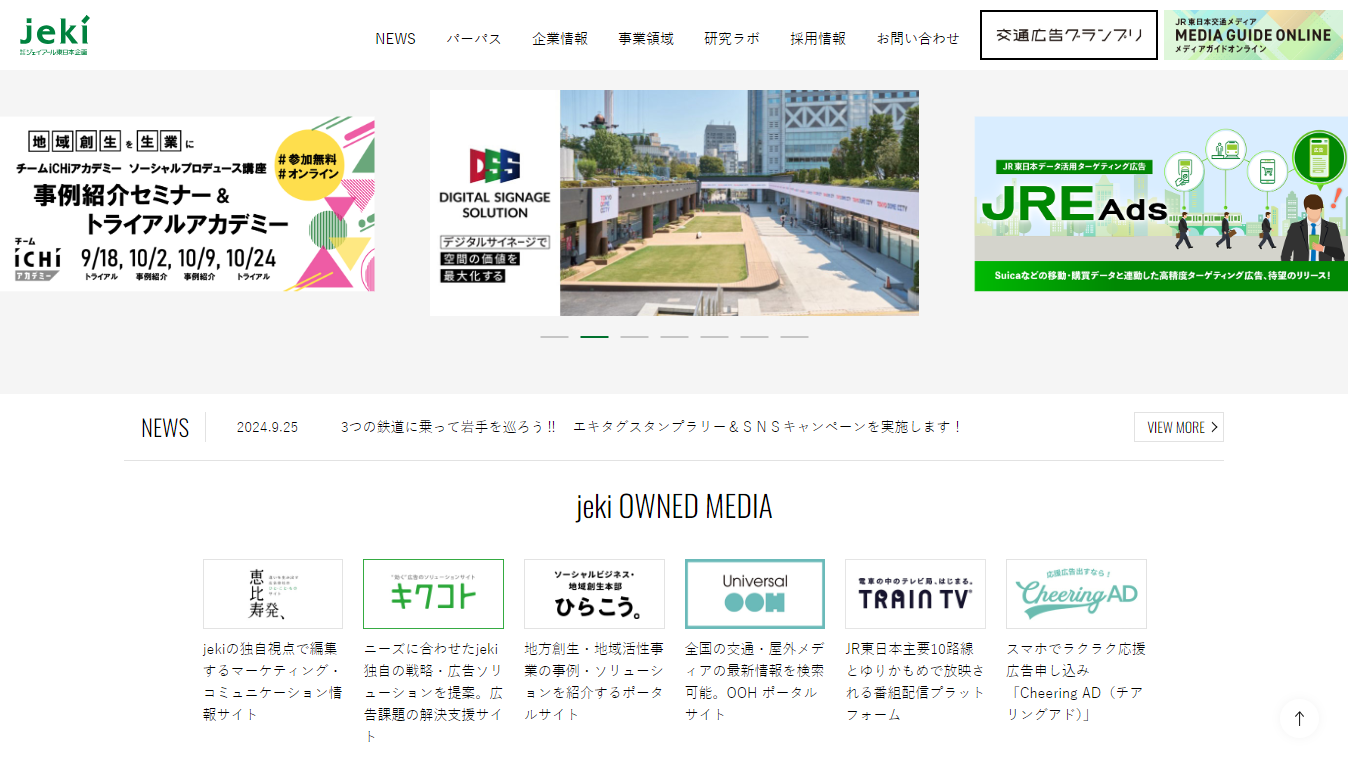Open the お問い合わせ menu item
The image size is (1348, 768).
click(x=918, y=38)
